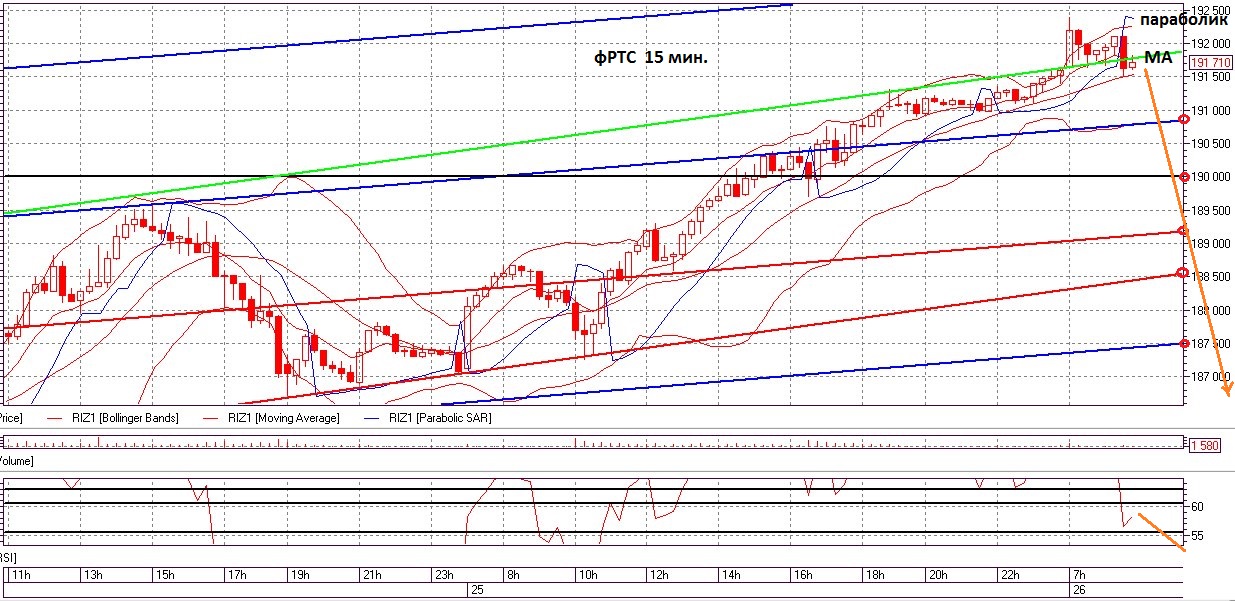
Task: Click the 23h time axis label
Action: (444, 575)
